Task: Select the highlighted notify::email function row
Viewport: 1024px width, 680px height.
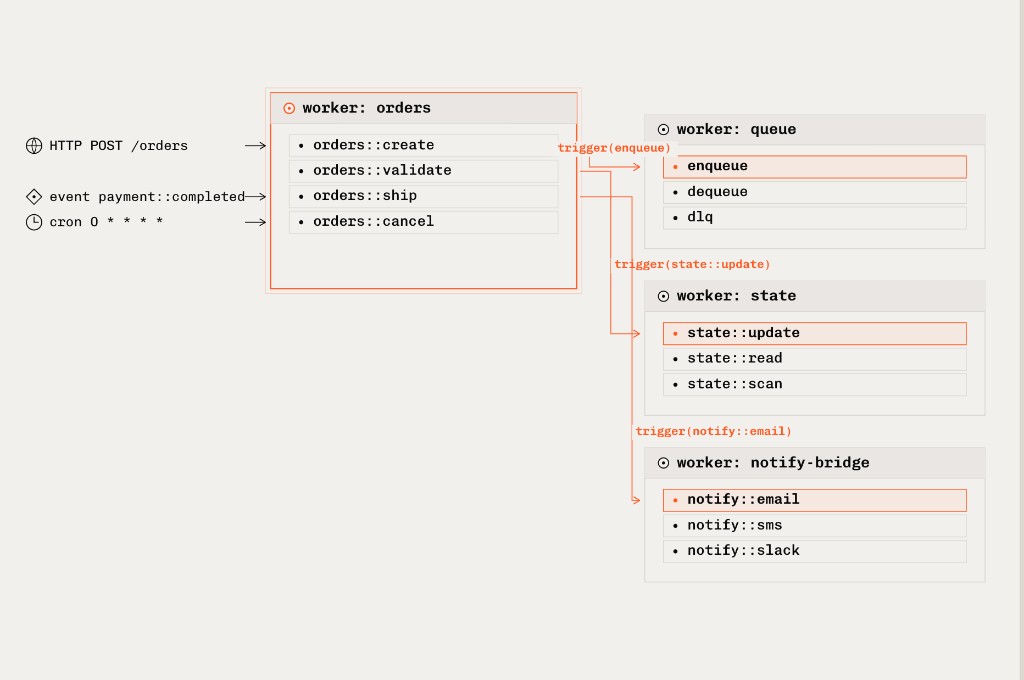Action: click(x=815, y=500)
